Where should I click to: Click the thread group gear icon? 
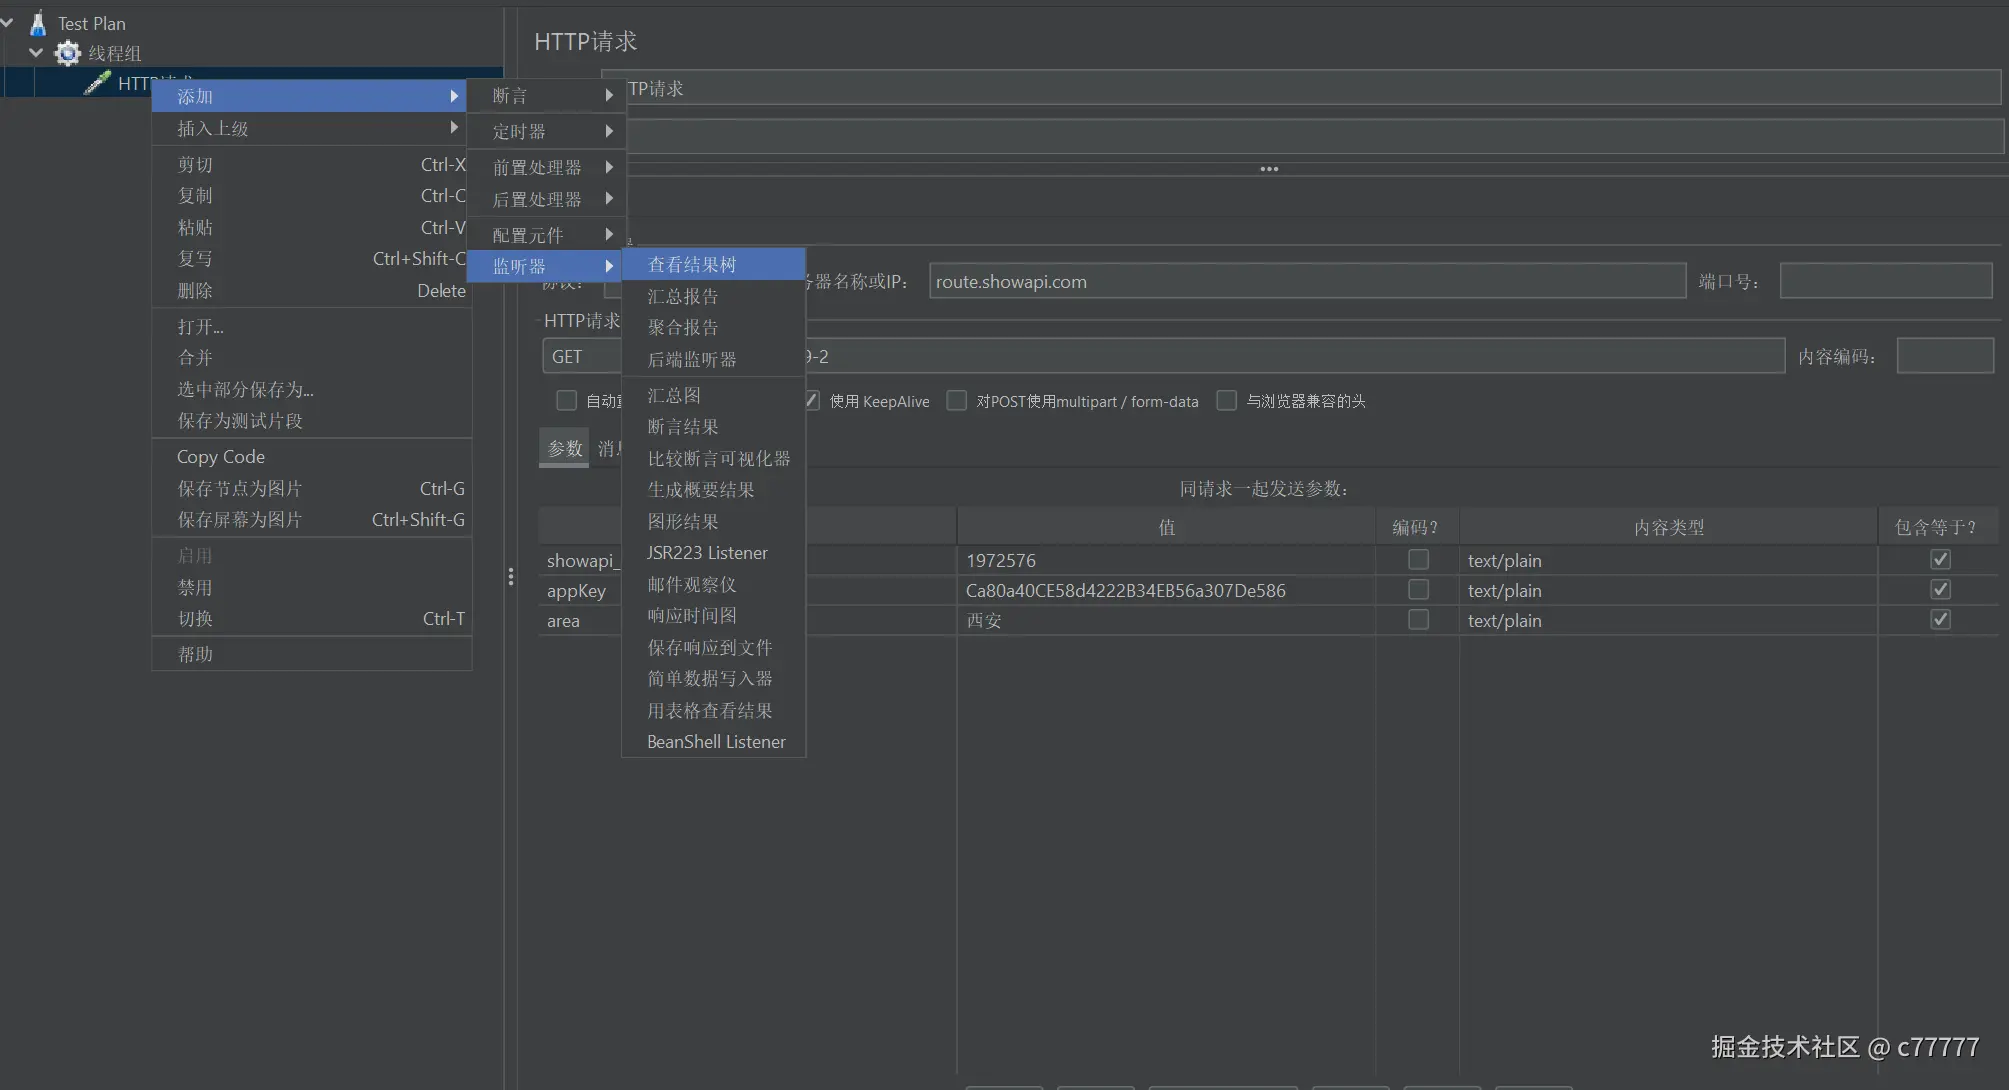coord(67,53)
